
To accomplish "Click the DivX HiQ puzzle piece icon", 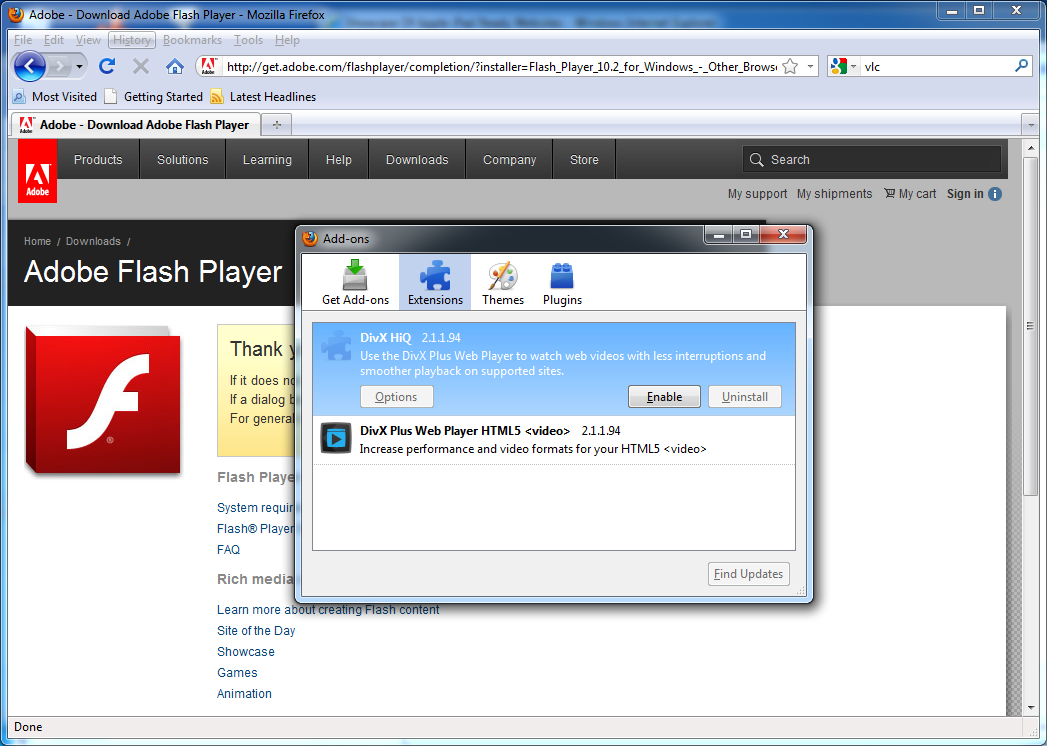I will (x=336, y=346).
